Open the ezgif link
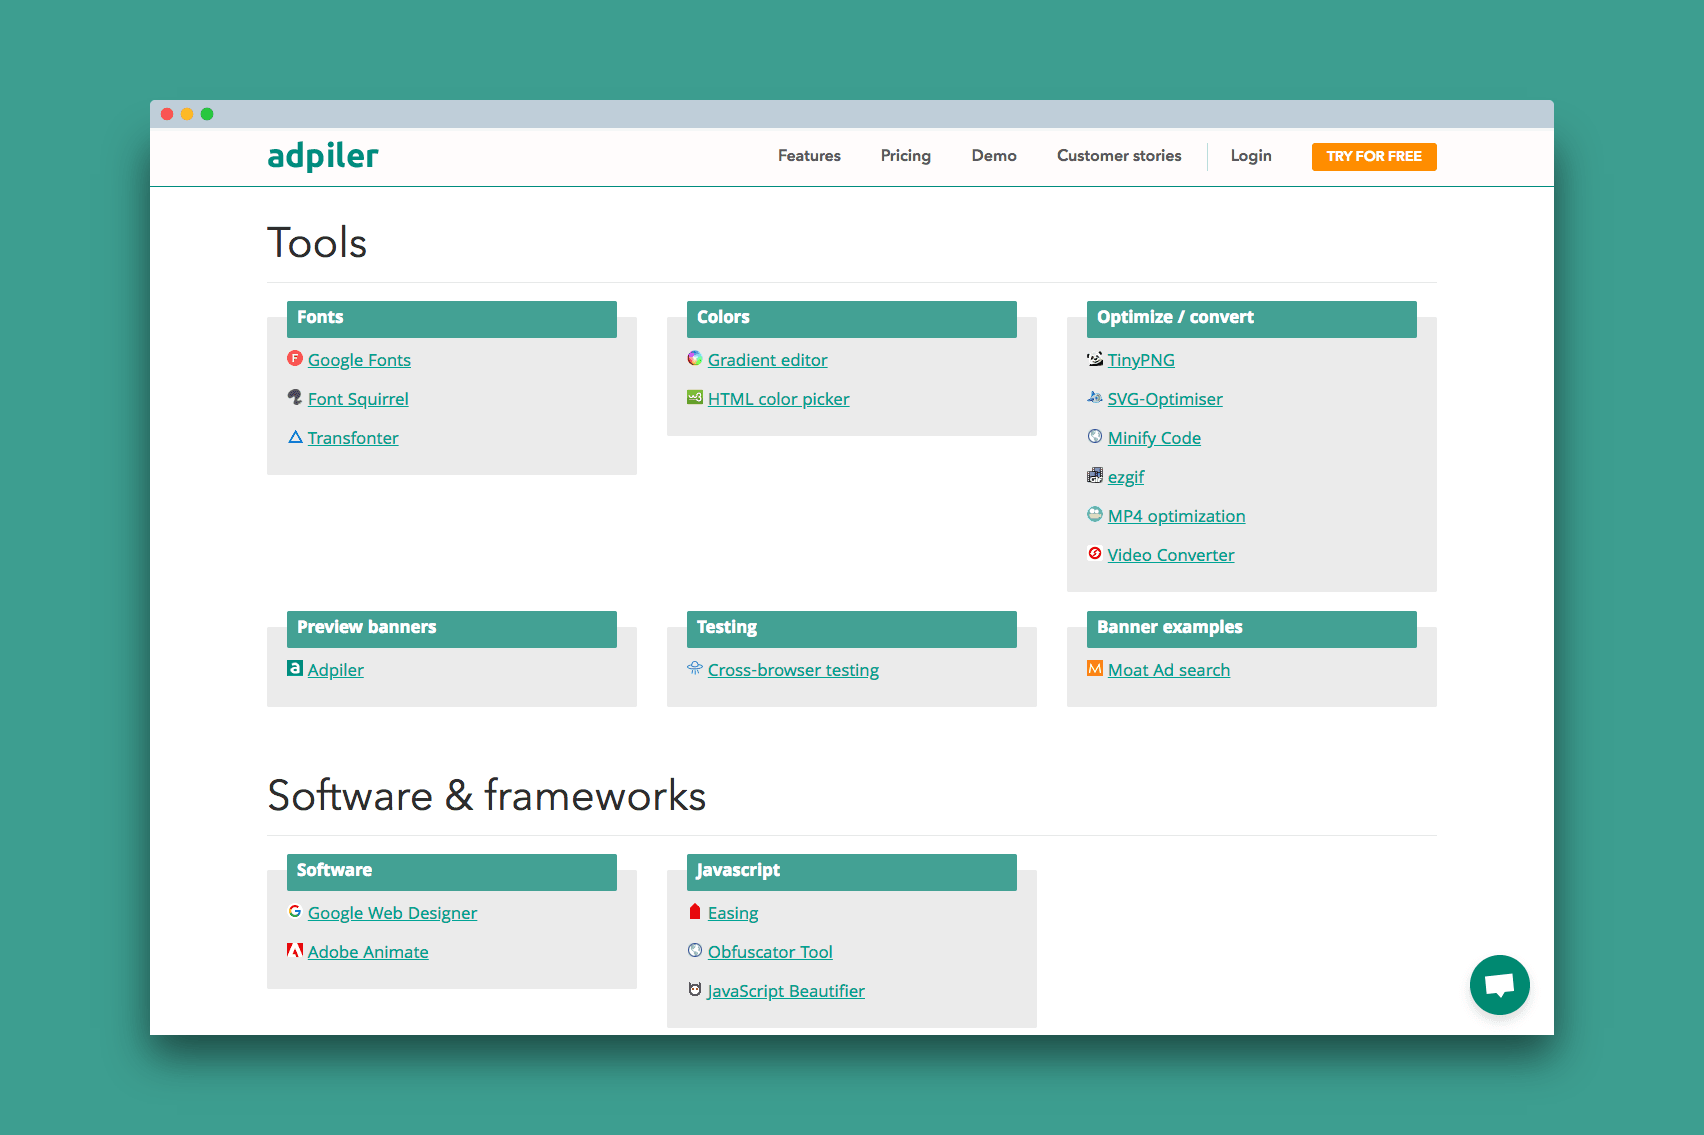 [x=1126, y=477]
